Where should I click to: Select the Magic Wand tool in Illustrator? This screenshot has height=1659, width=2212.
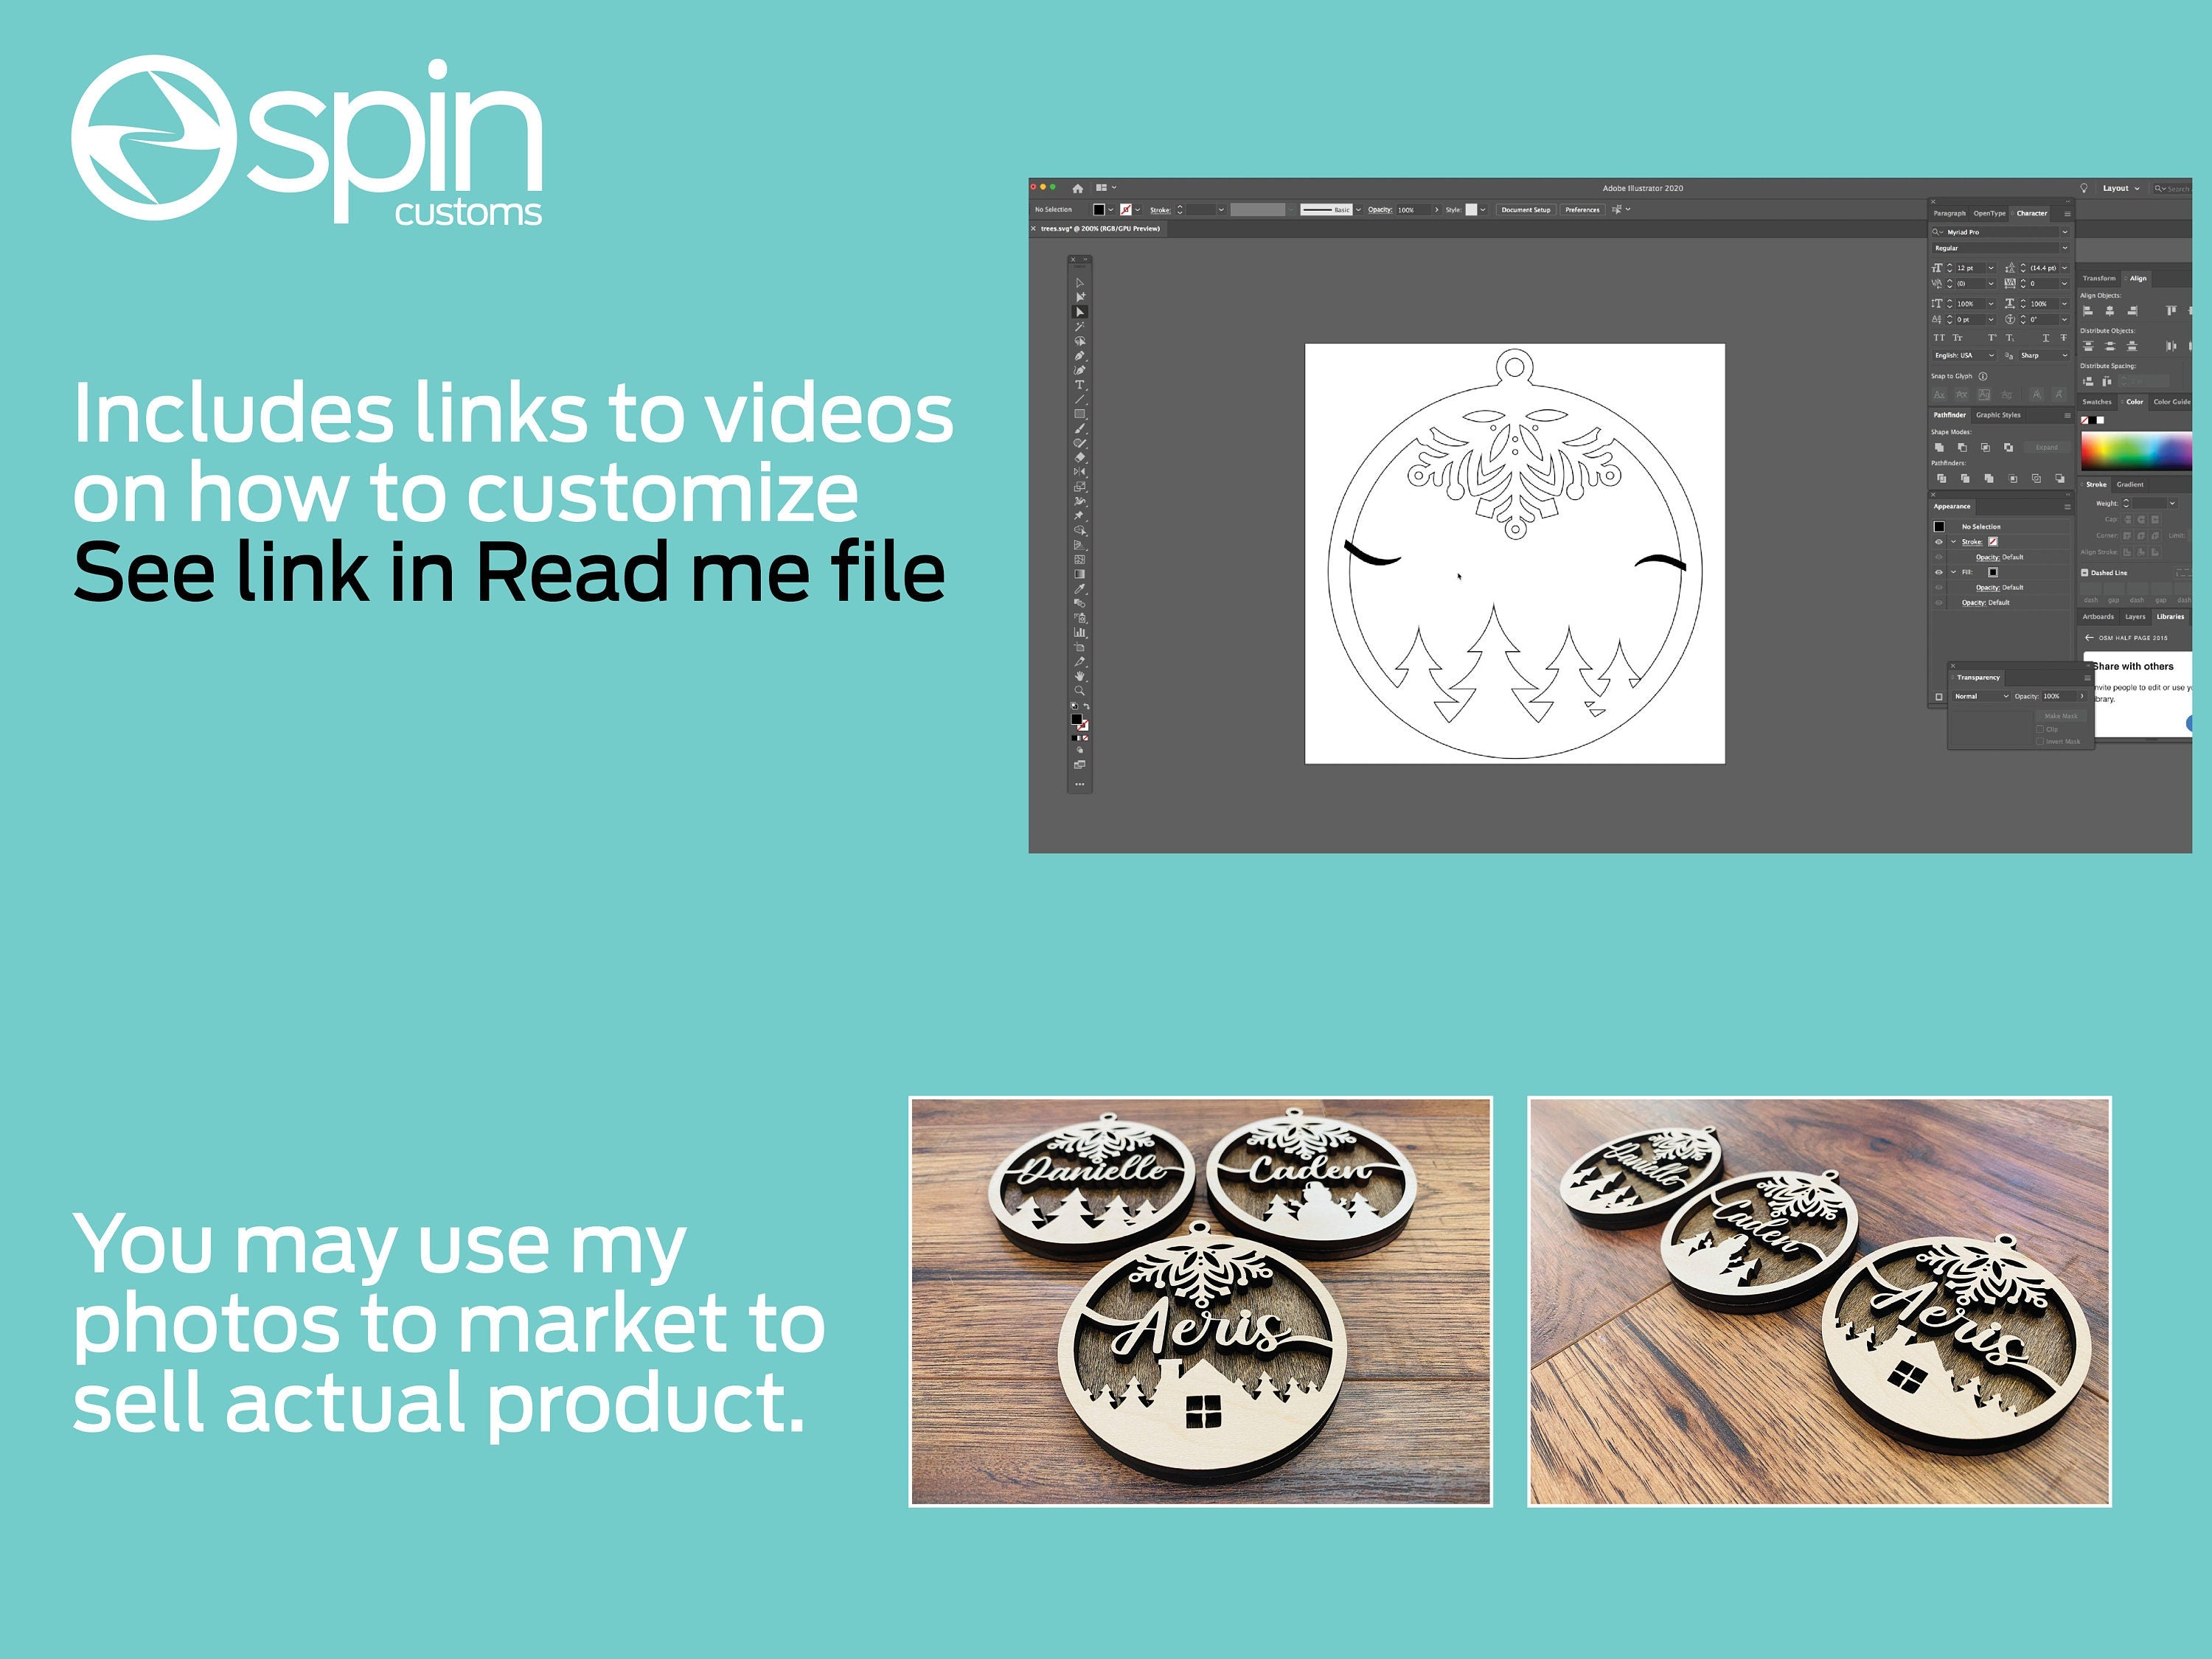pos(1080,327)
